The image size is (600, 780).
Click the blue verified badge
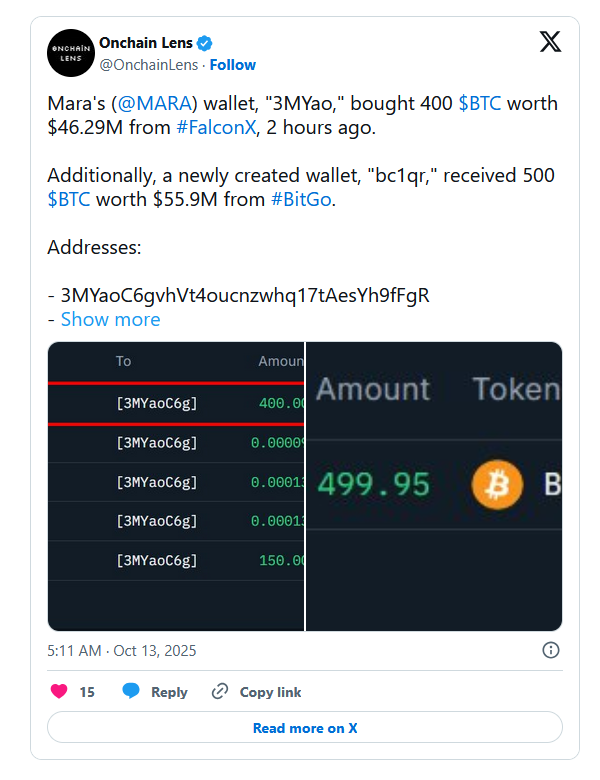205,43
